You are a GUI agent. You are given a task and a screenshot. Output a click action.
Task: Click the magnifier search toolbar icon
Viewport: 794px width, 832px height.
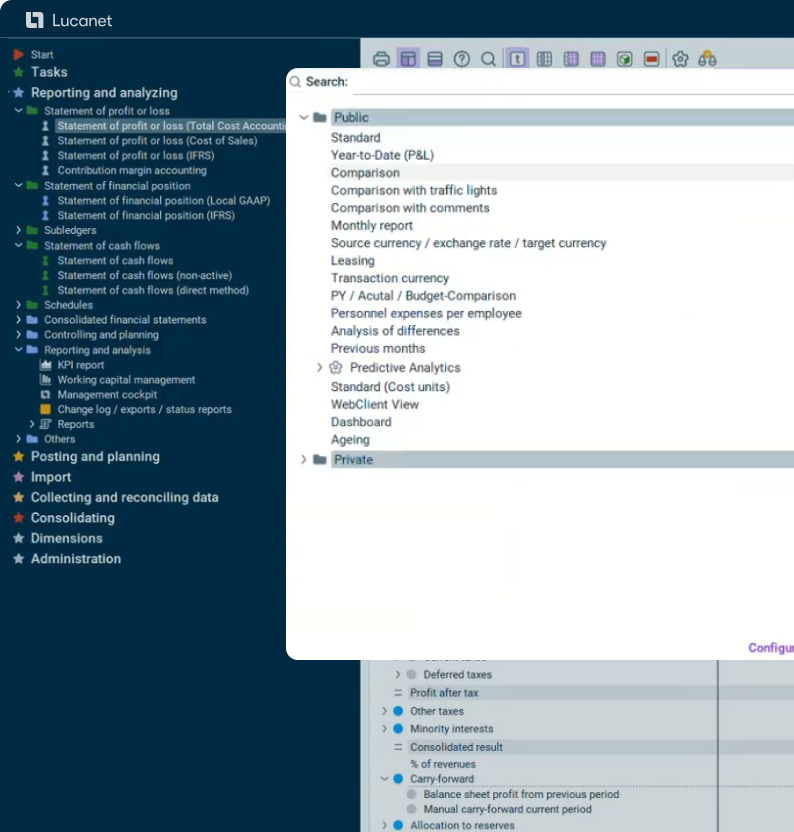[488, 59]
